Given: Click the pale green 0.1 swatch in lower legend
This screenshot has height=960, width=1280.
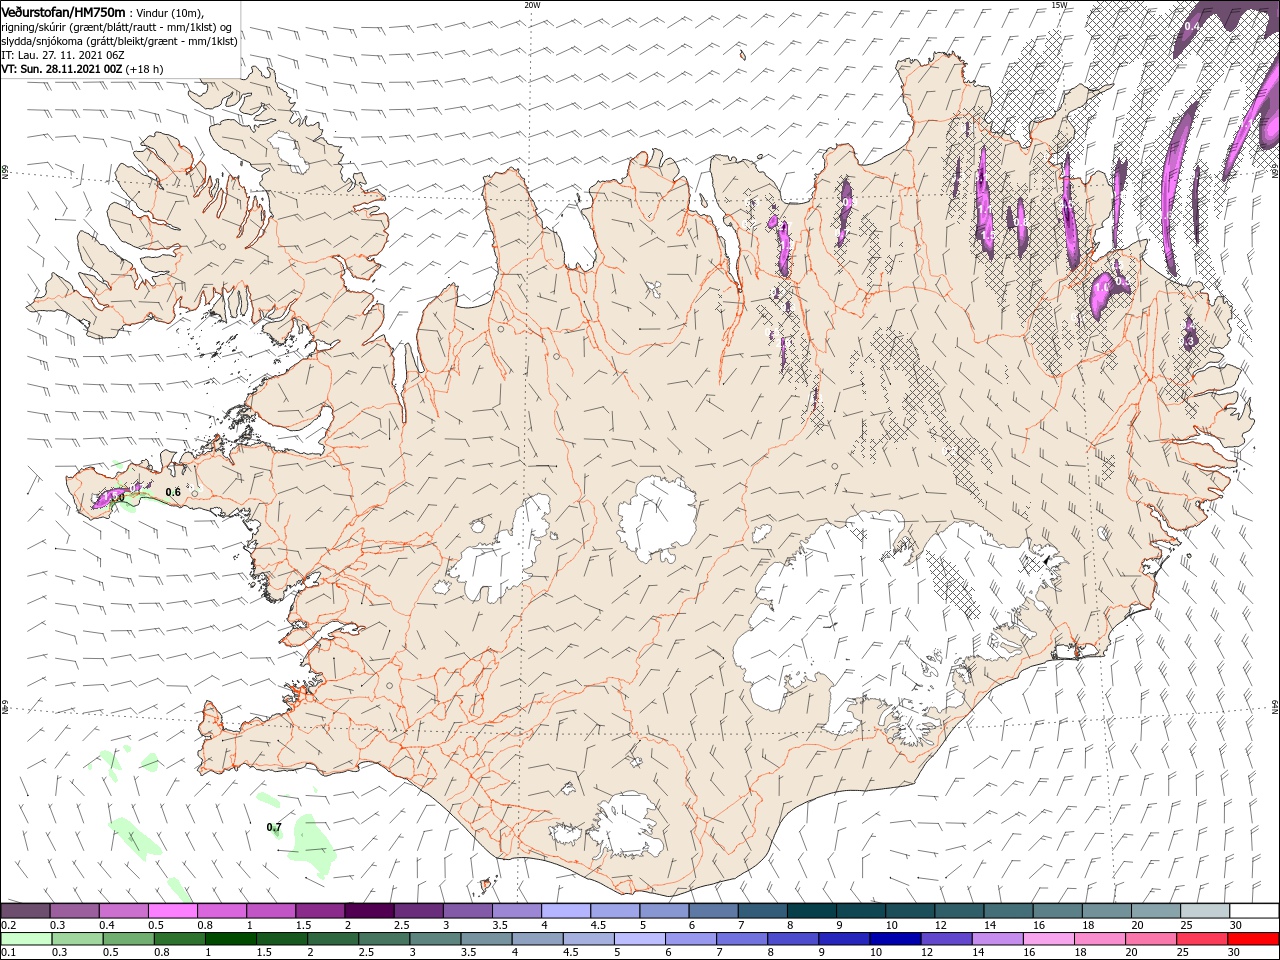Looking at the screenshot, I should click(x=25, y=939).
